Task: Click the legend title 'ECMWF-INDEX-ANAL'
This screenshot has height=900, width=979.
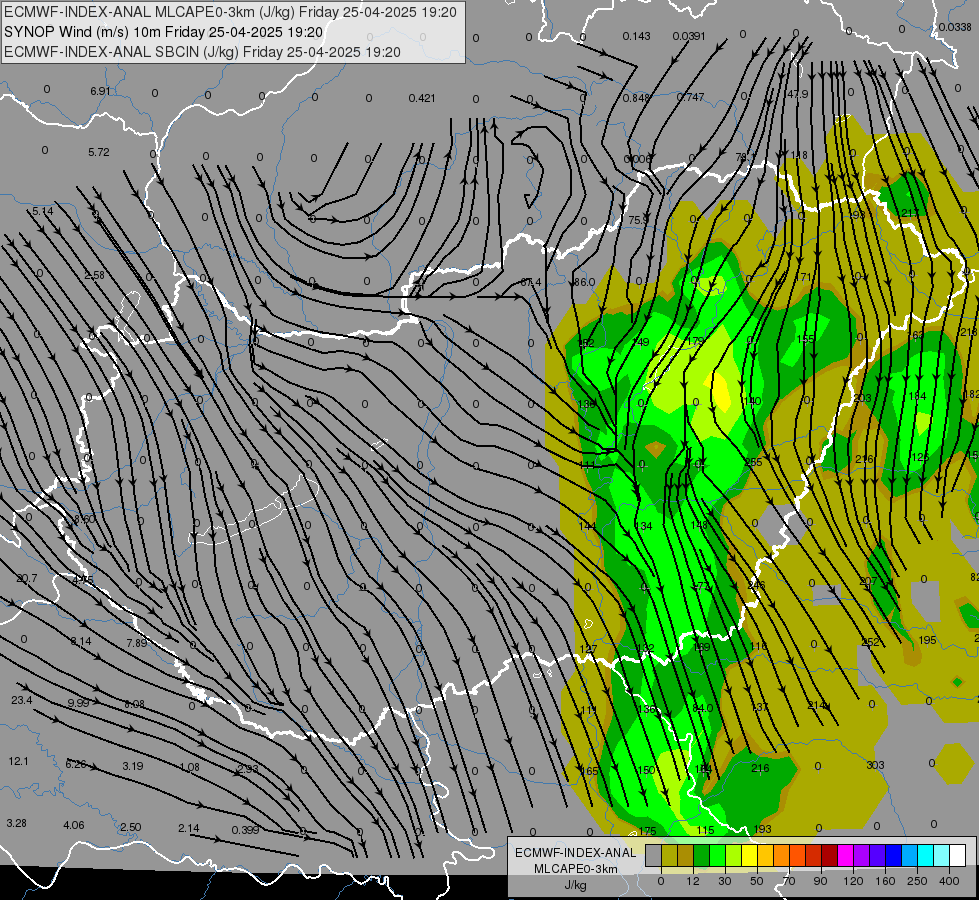Action: (x=575, y=853)
